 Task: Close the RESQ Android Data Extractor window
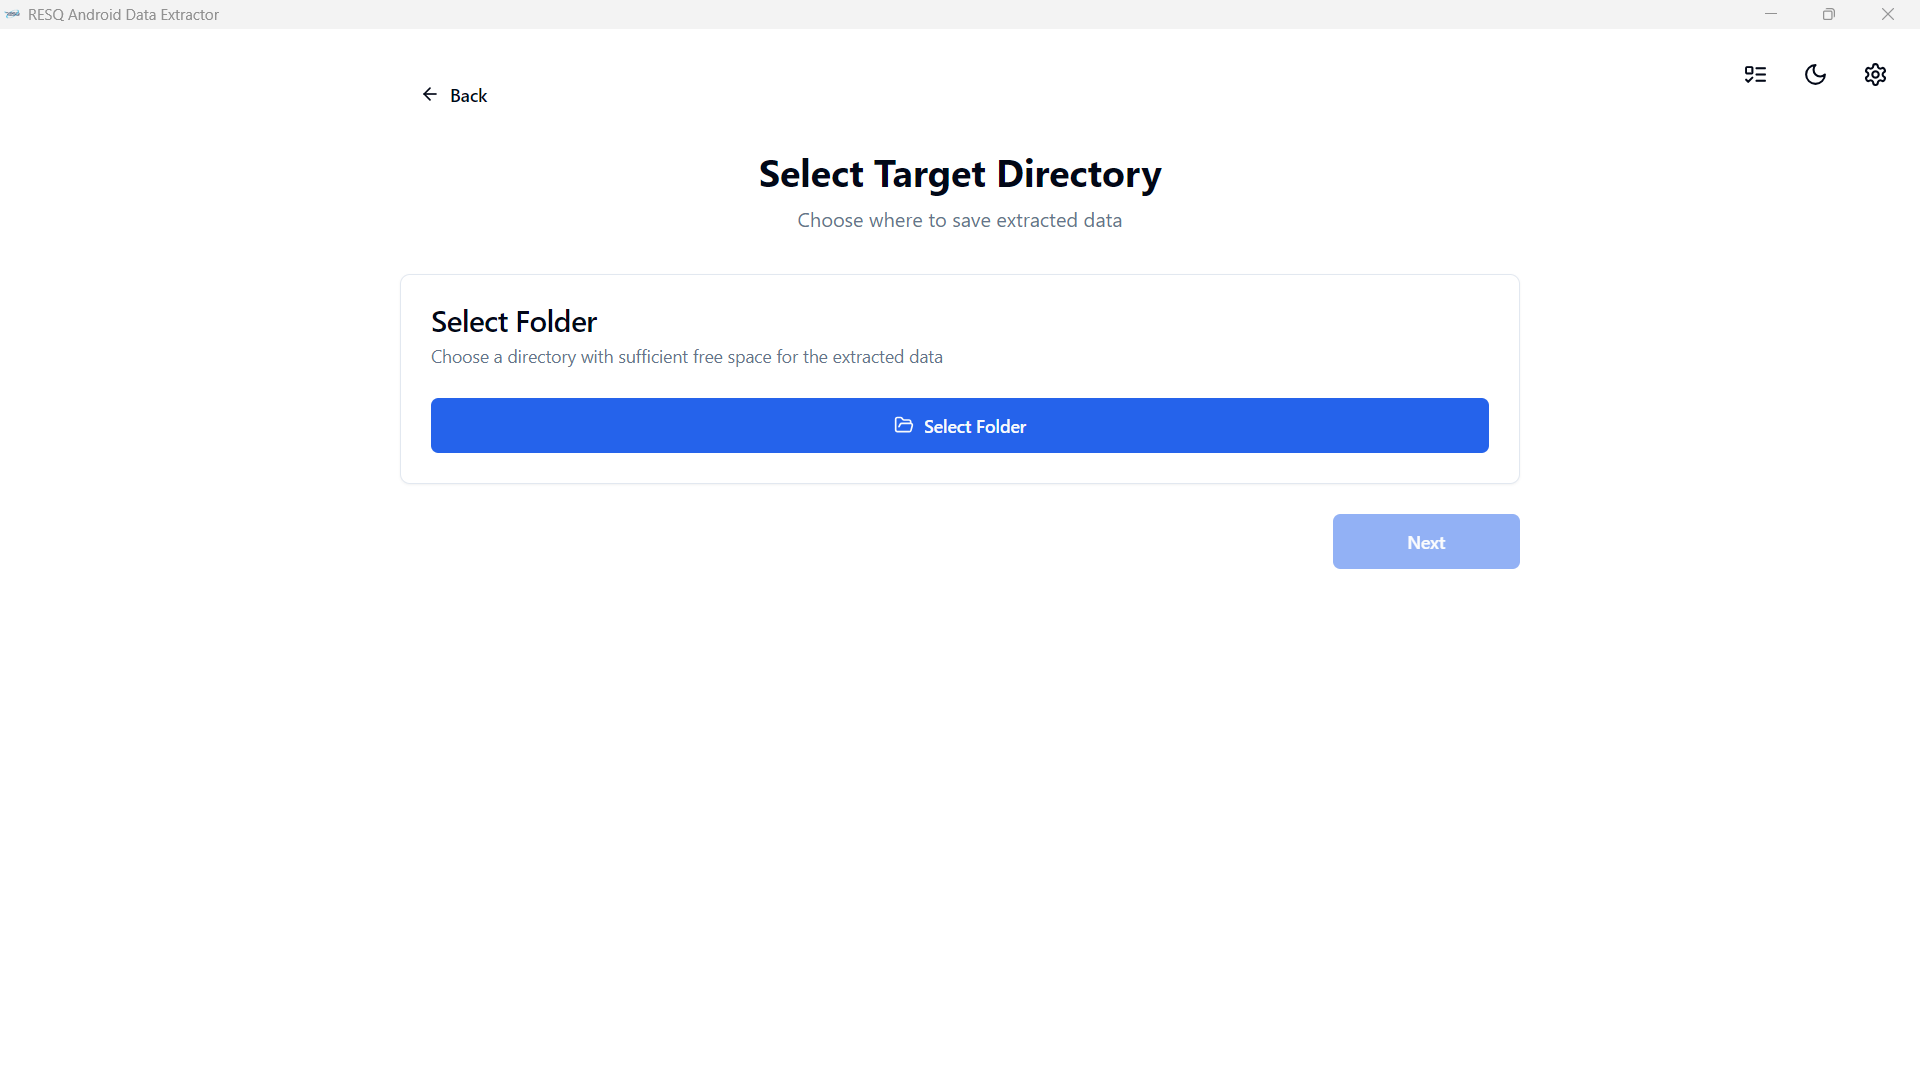(1888, 14)
